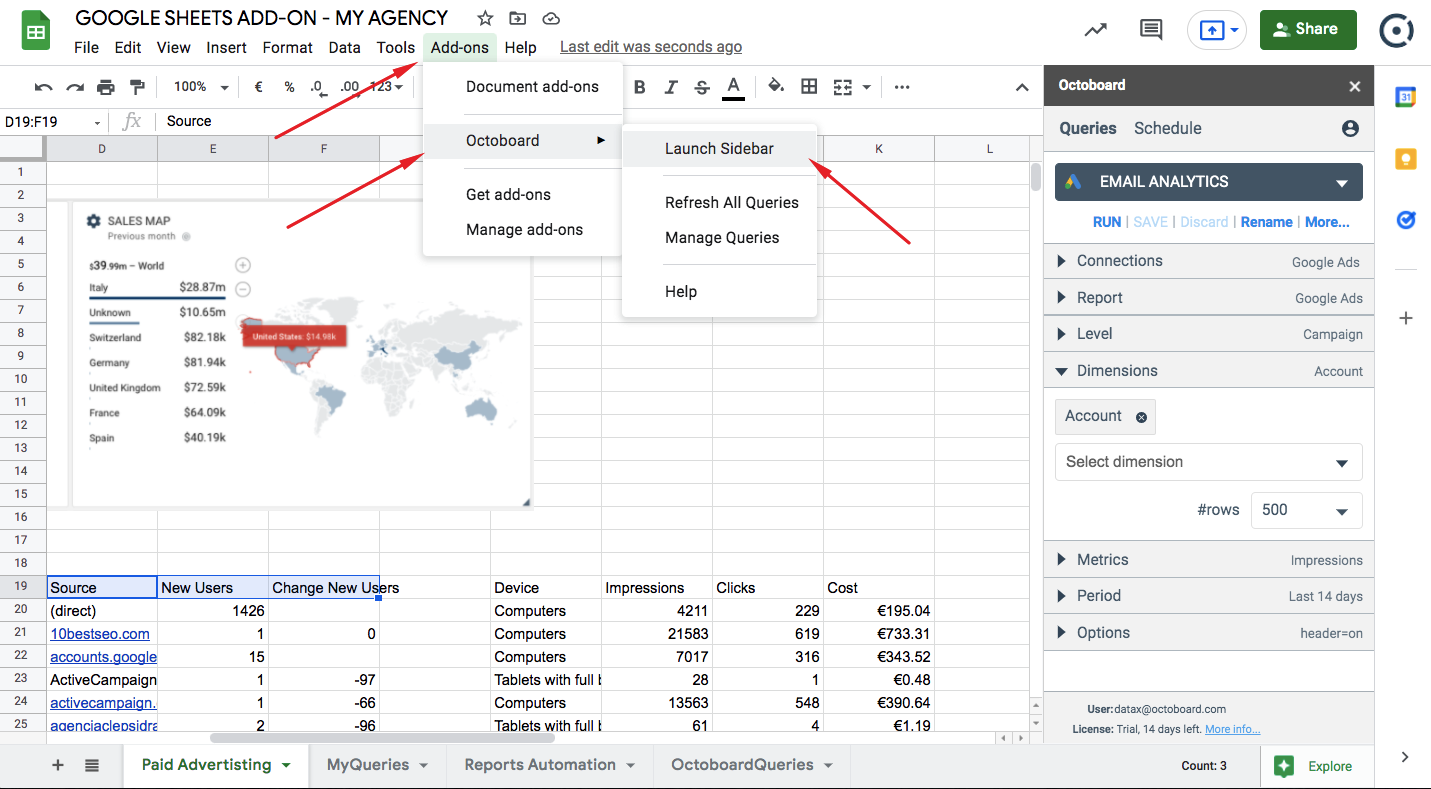Viewport: 1431px width, 789px height.
Task: Click the redo icon in toolbar
Action: (x=75, y=87)
